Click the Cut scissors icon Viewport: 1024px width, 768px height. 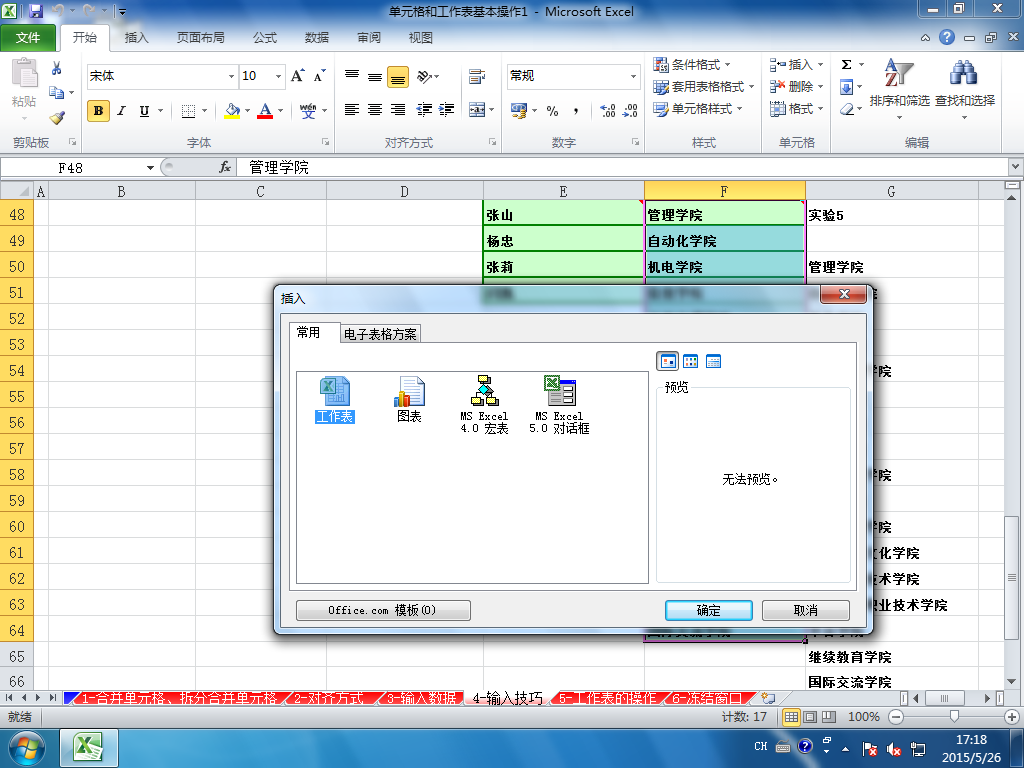tap(56, 68)
